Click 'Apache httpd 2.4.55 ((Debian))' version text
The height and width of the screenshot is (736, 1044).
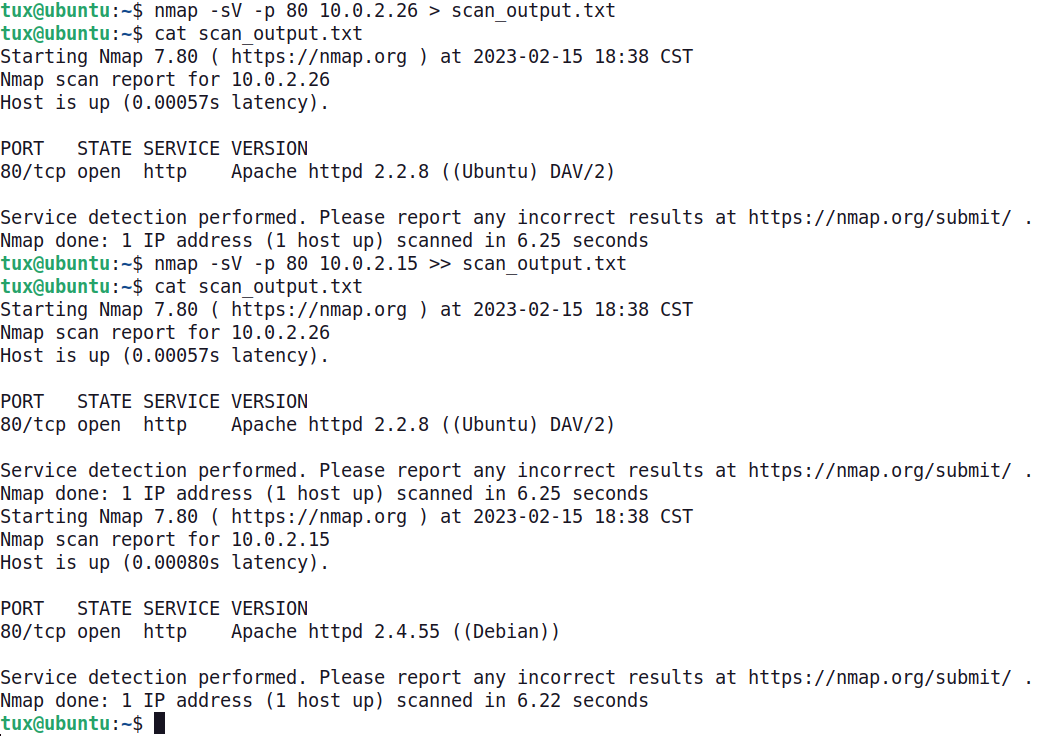pos(395,632)
